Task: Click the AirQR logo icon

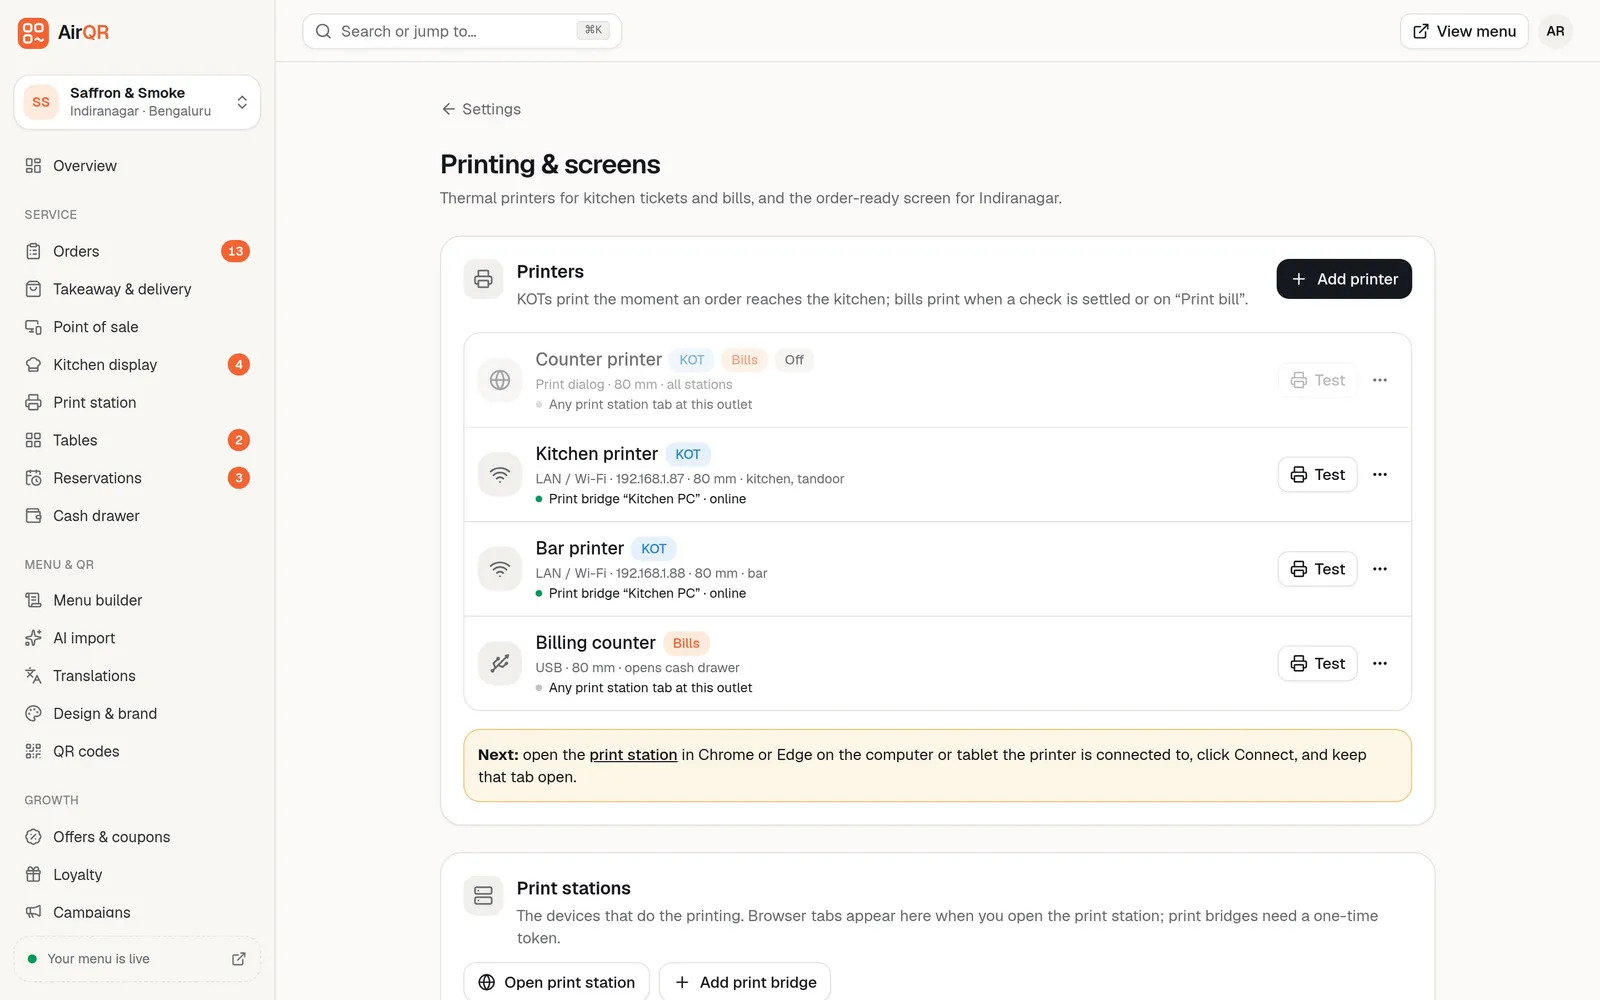Action: (33, 32)
